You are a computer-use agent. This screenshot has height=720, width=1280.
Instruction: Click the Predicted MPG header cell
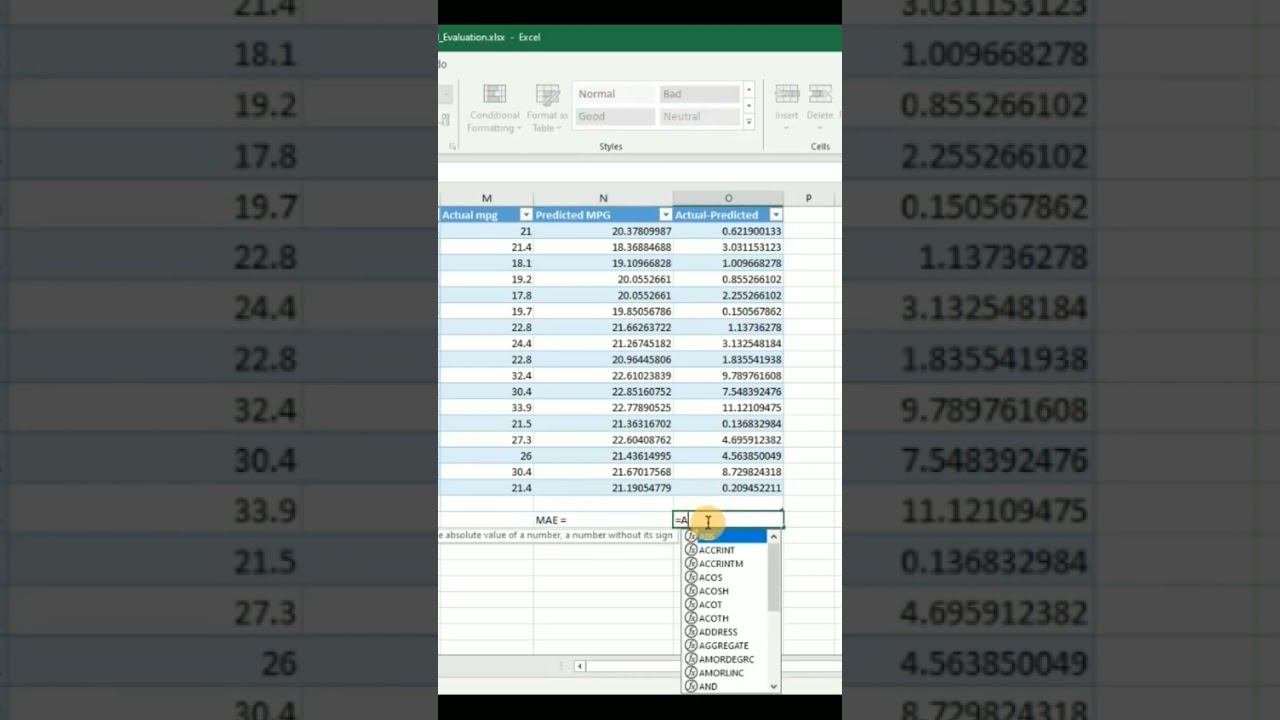coord(603,215)
